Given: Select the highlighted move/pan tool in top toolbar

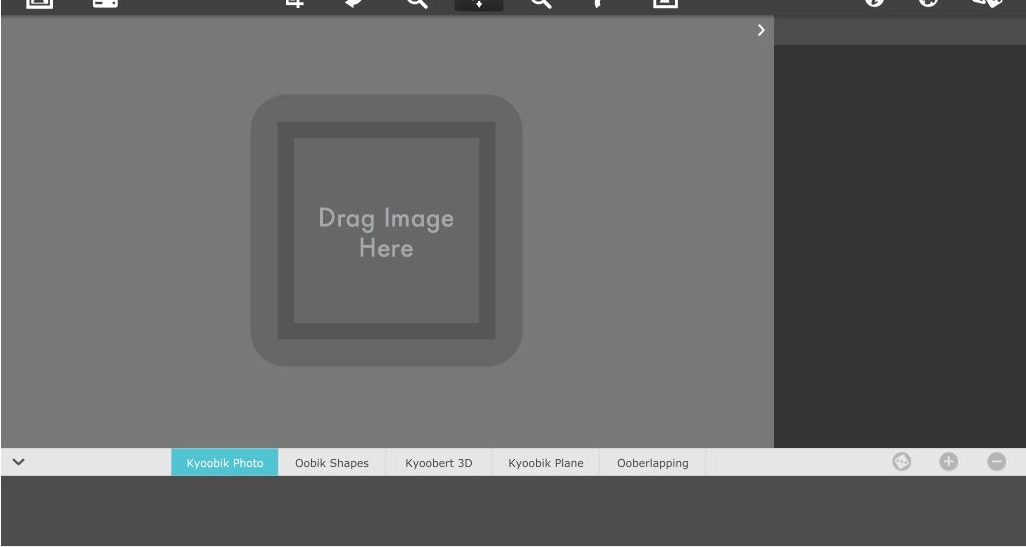Looking at the screenshot, I should click(x=479, y=4).
